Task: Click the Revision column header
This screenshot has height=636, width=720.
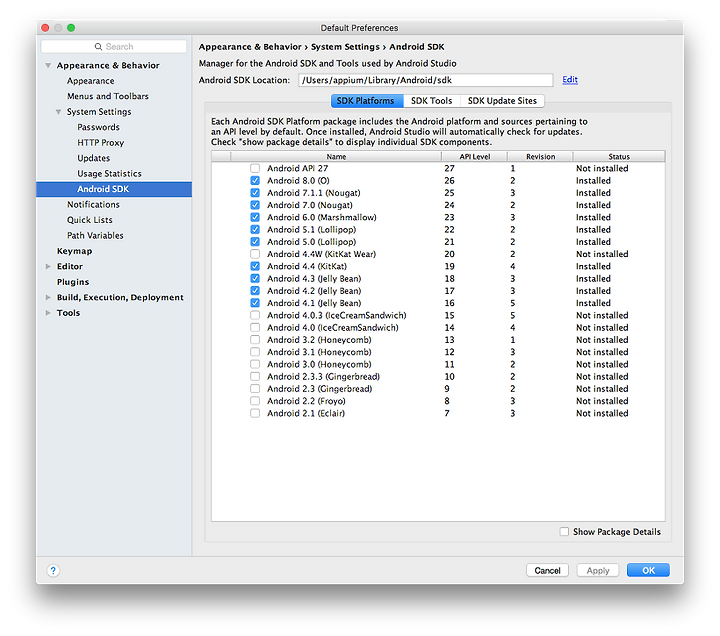Action: (540, 157)
